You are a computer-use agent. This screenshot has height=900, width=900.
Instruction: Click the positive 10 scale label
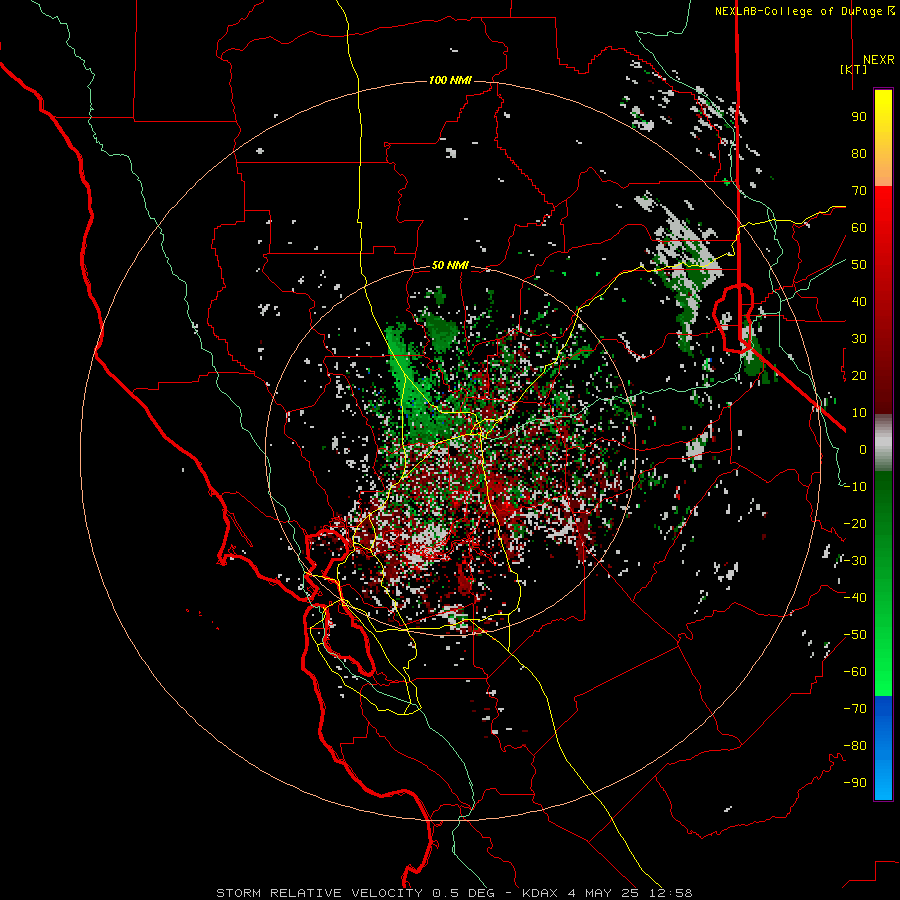pos(859,413)
